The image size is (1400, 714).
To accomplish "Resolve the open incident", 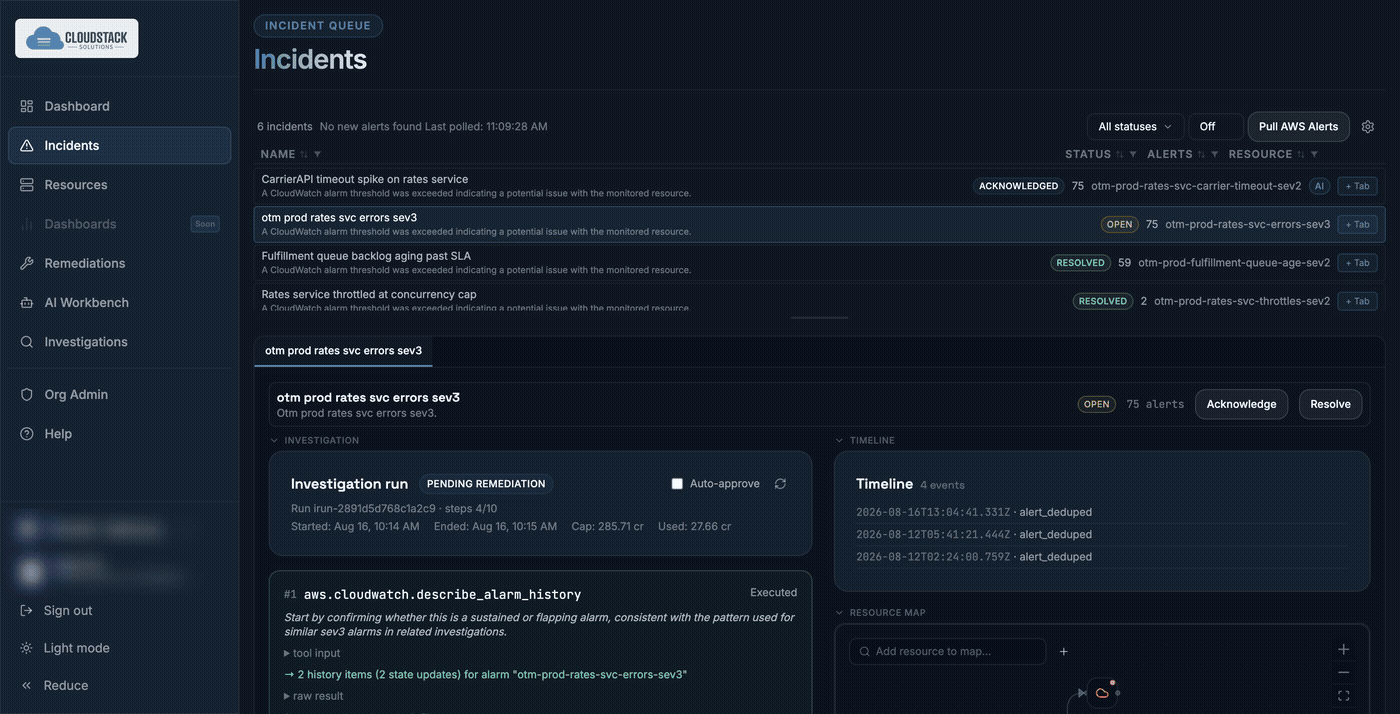I will [x=1330, y=404].
